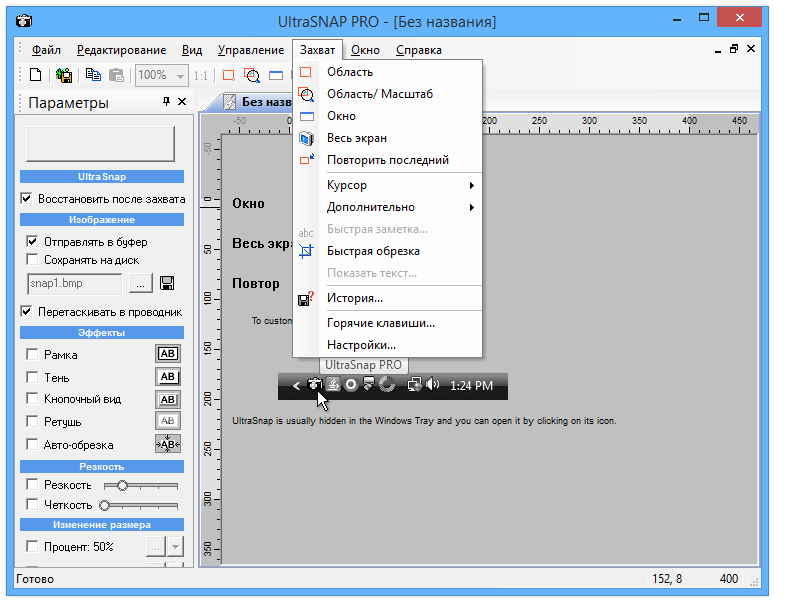788x612 pixels.
Task: Click the AB preview icon beside Рамка
Action: click(x=168, y=354)
